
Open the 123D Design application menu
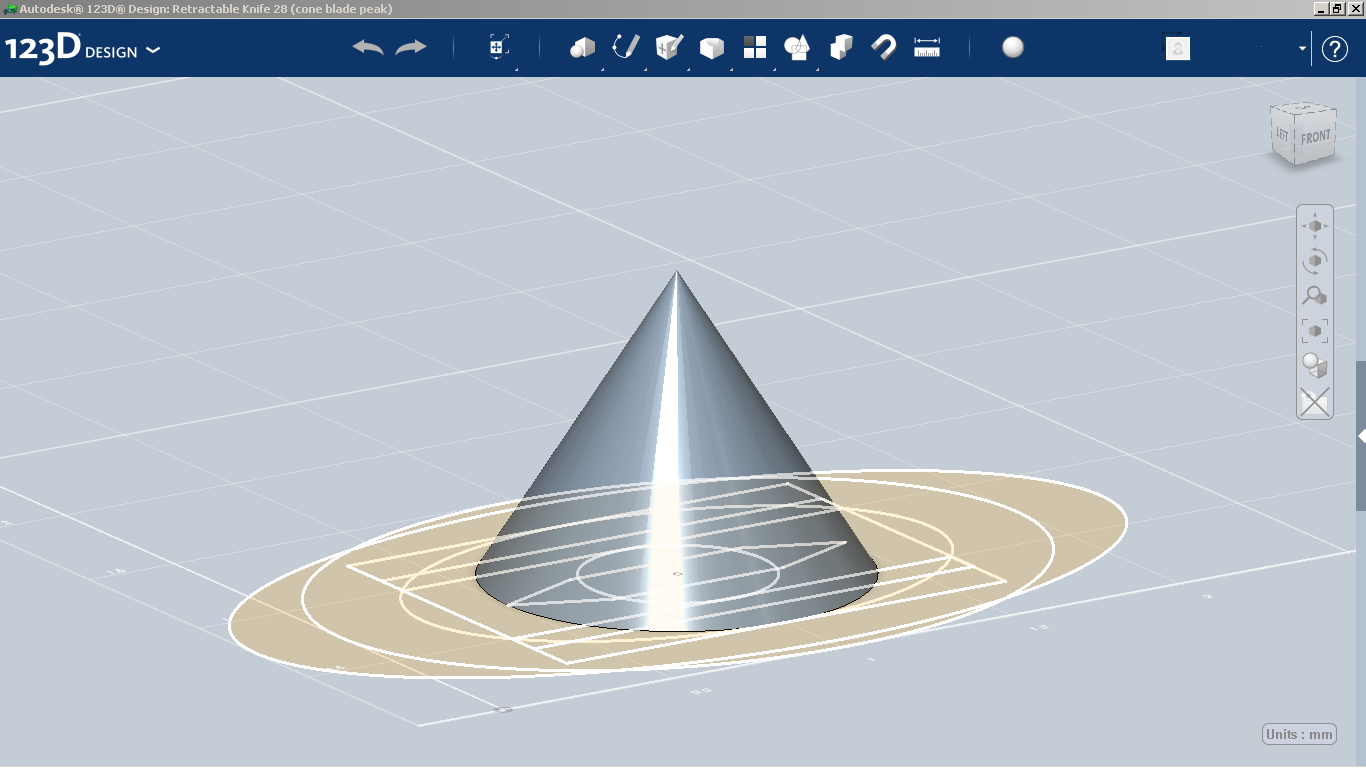point(82,49)
